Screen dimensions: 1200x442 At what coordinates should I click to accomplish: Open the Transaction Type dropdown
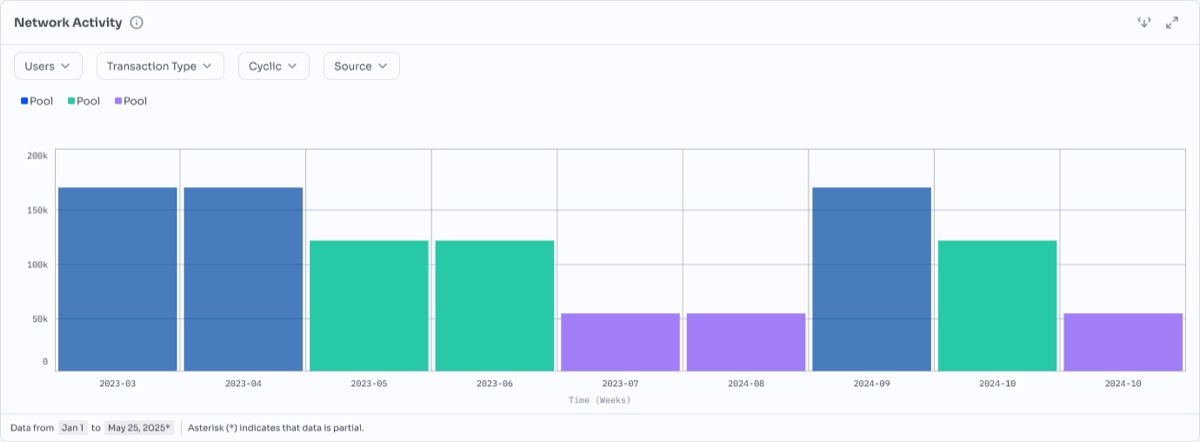point(160,66)
